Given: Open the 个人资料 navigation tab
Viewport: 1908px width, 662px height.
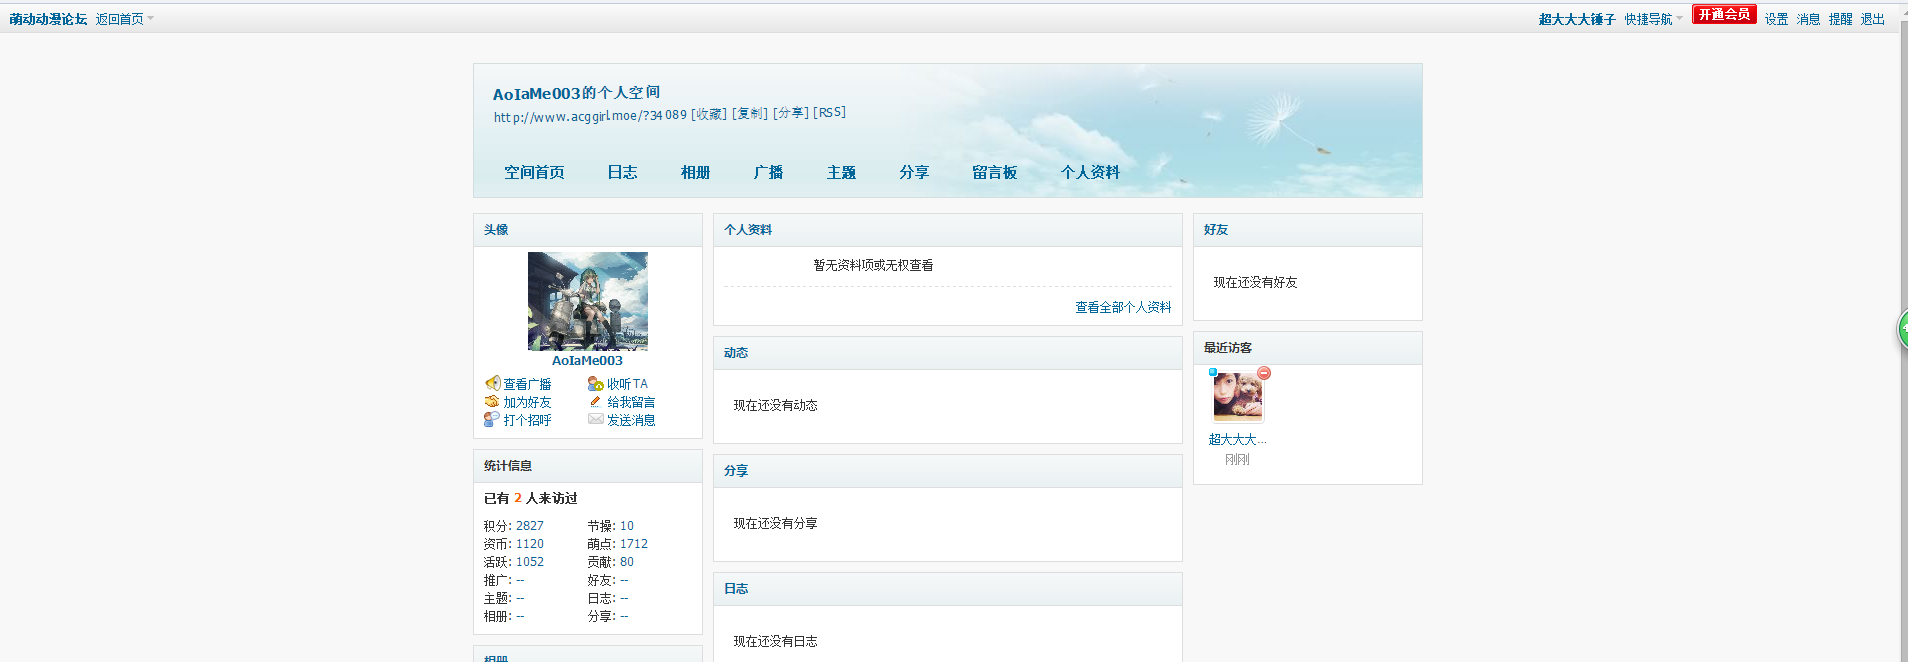Looking at the screenshot, I should pos(1090,172).
